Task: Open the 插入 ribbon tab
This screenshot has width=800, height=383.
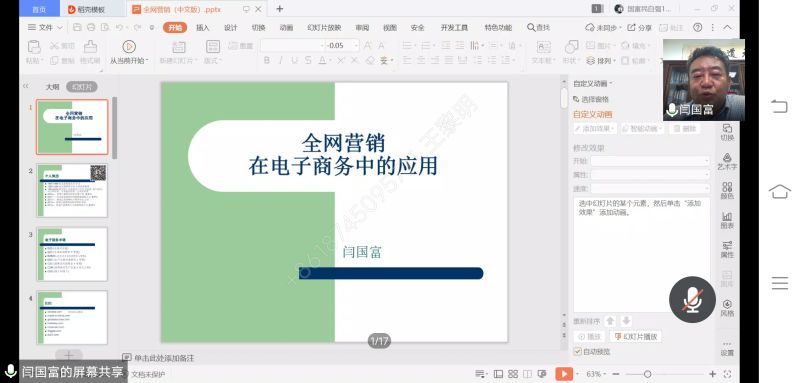Action: click(x=203, y=28)
